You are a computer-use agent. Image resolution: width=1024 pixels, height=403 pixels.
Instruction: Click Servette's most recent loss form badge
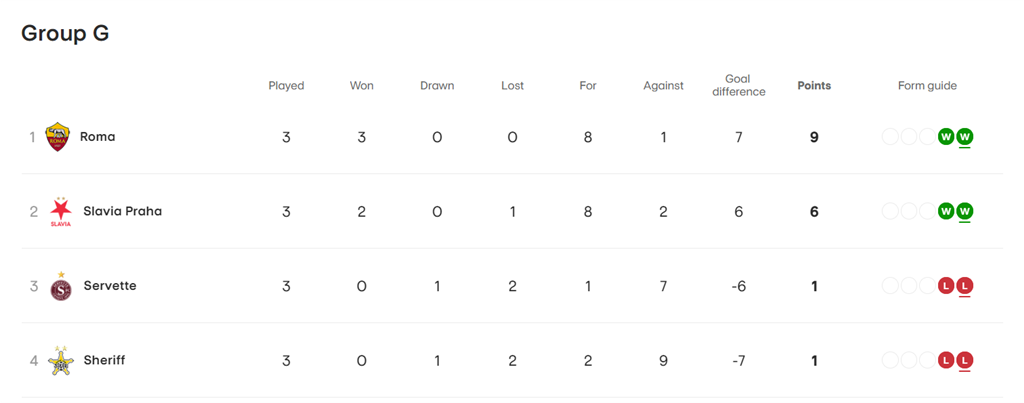[965, 286]
